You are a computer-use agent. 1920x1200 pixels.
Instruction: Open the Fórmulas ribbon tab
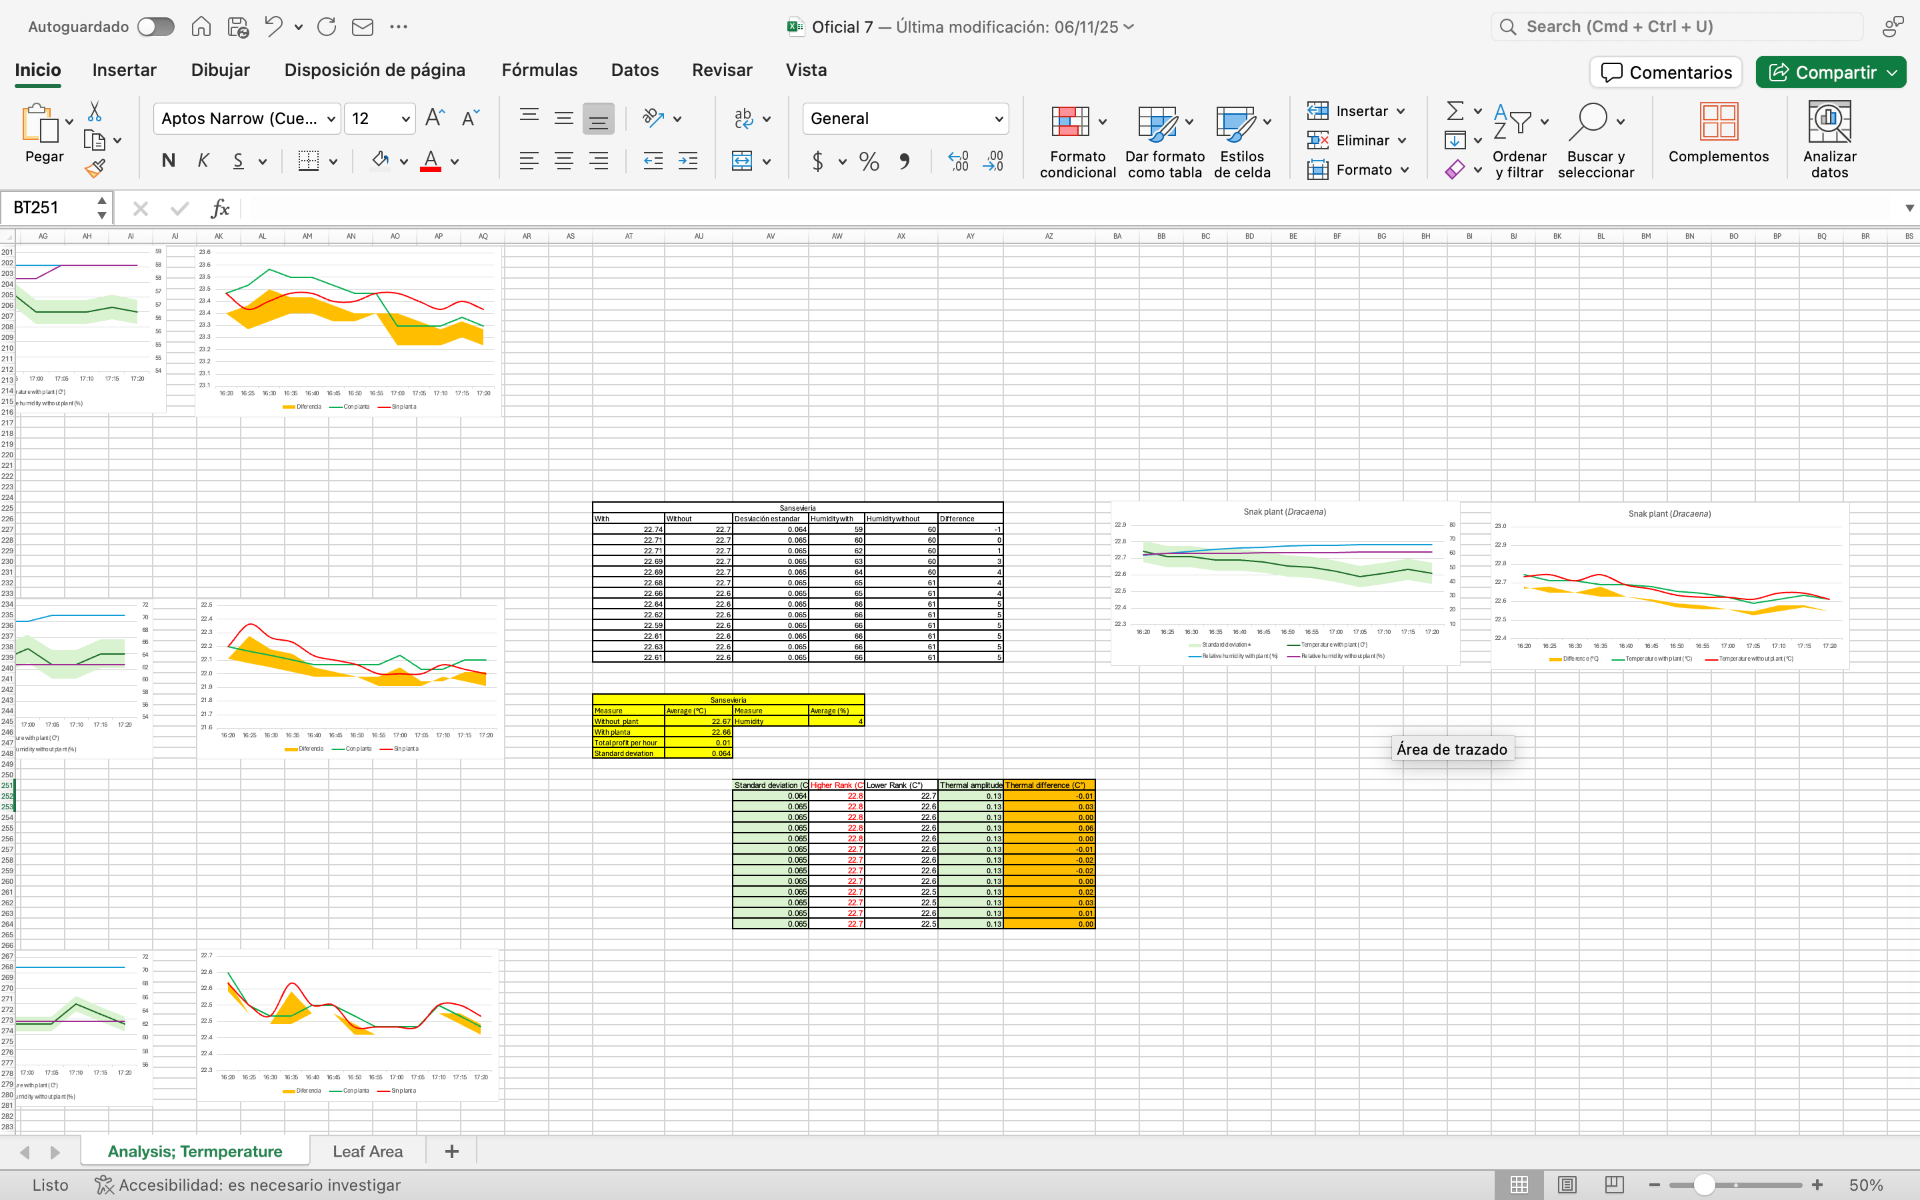click(539, 70)
